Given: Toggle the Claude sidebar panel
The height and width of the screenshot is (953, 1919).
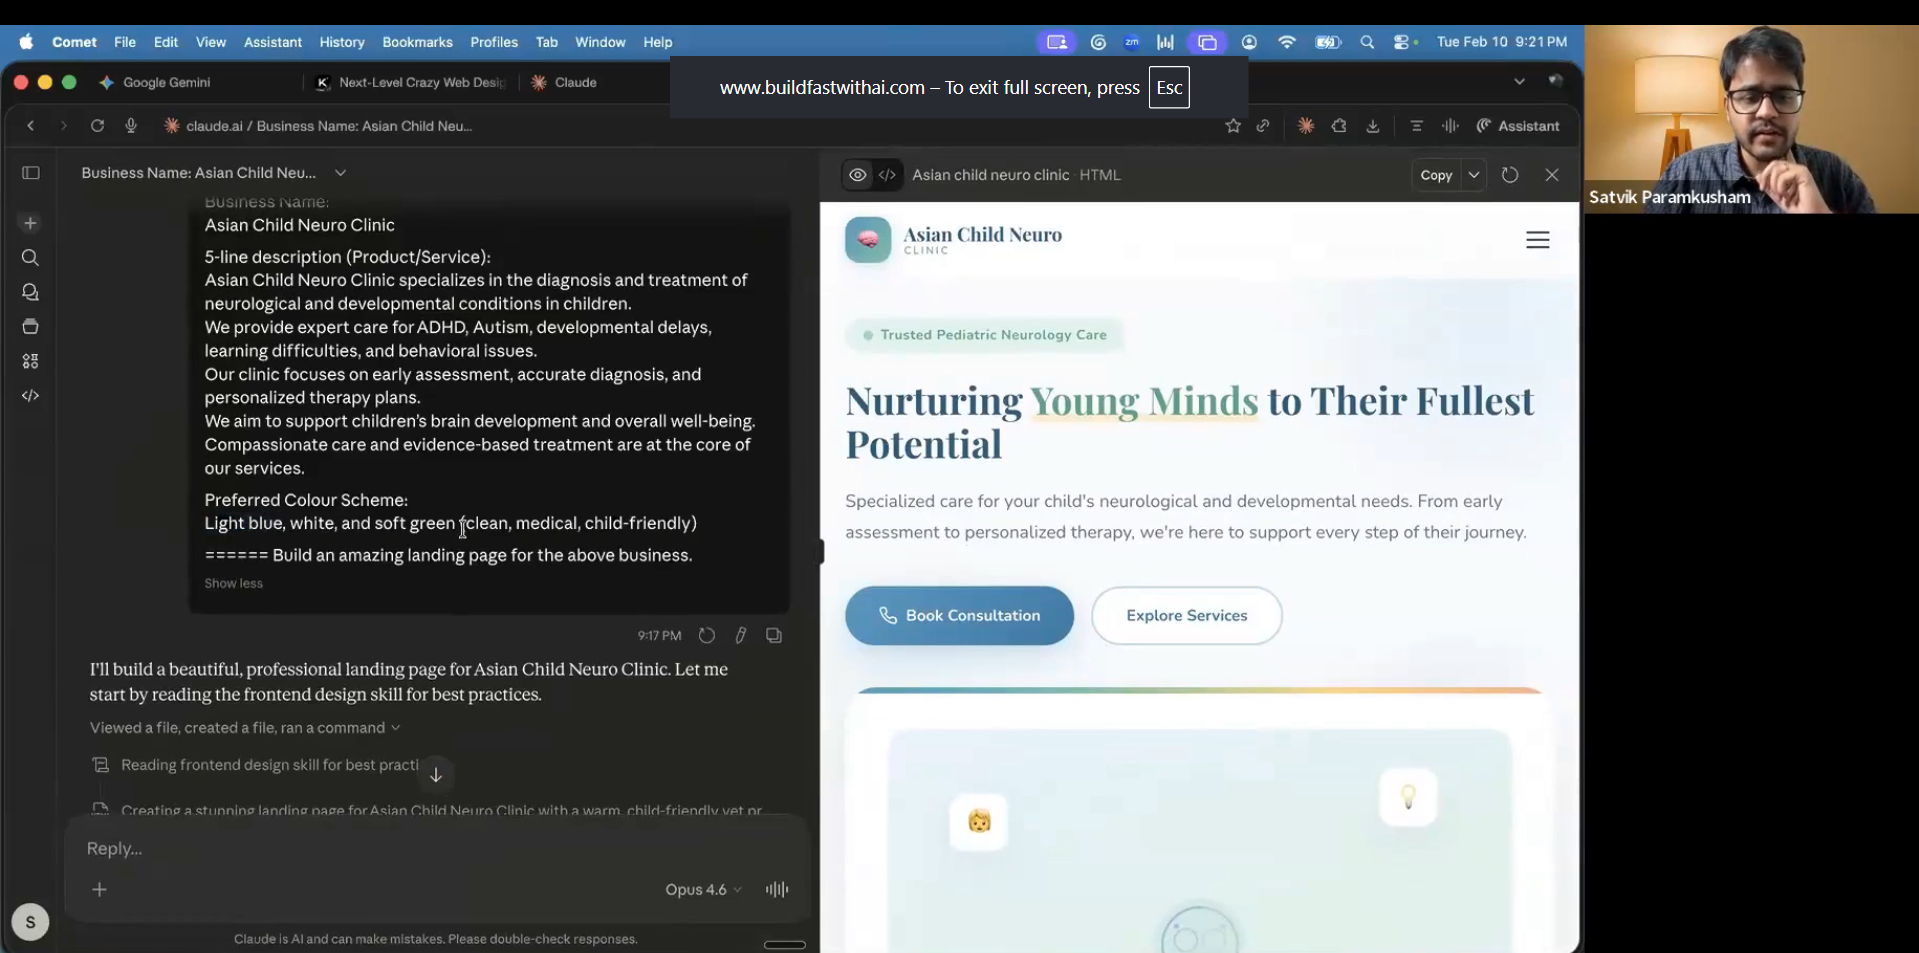Looking at the screenshot, I should pos(31,173).
